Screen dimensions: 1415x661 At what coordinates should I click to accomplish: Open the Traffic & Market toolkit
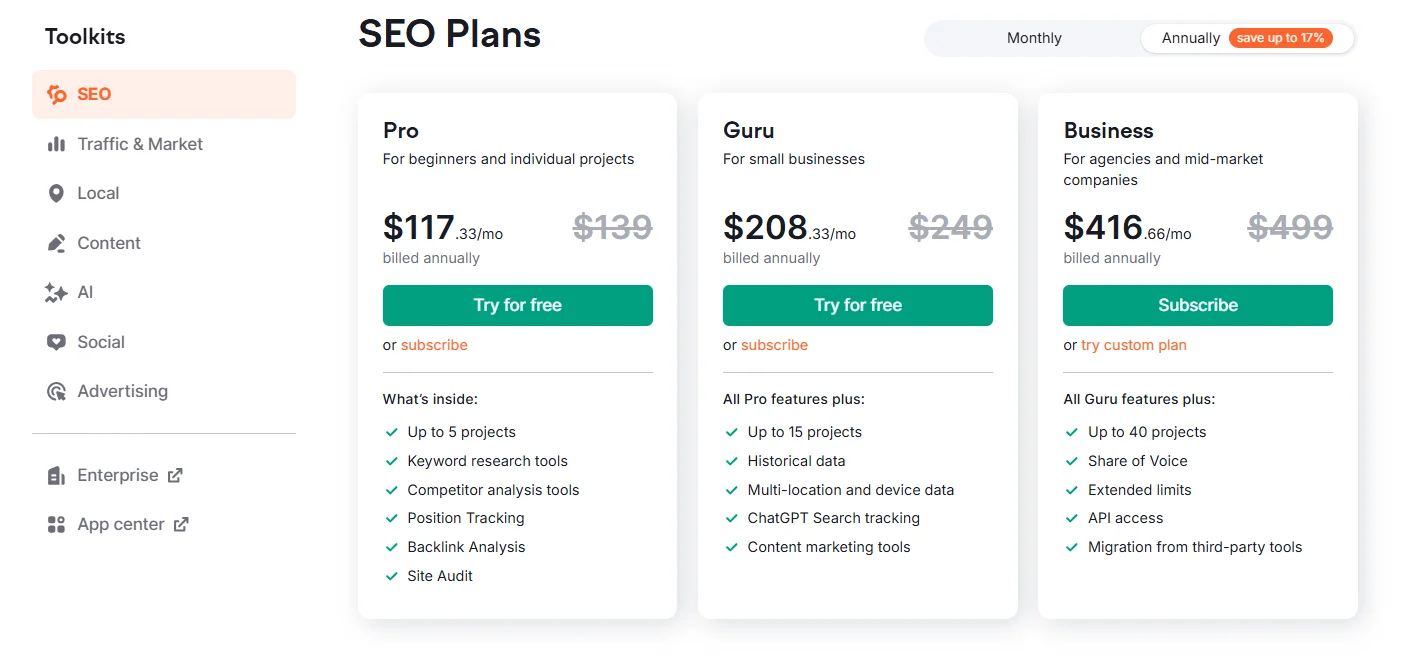click(140, 144)
